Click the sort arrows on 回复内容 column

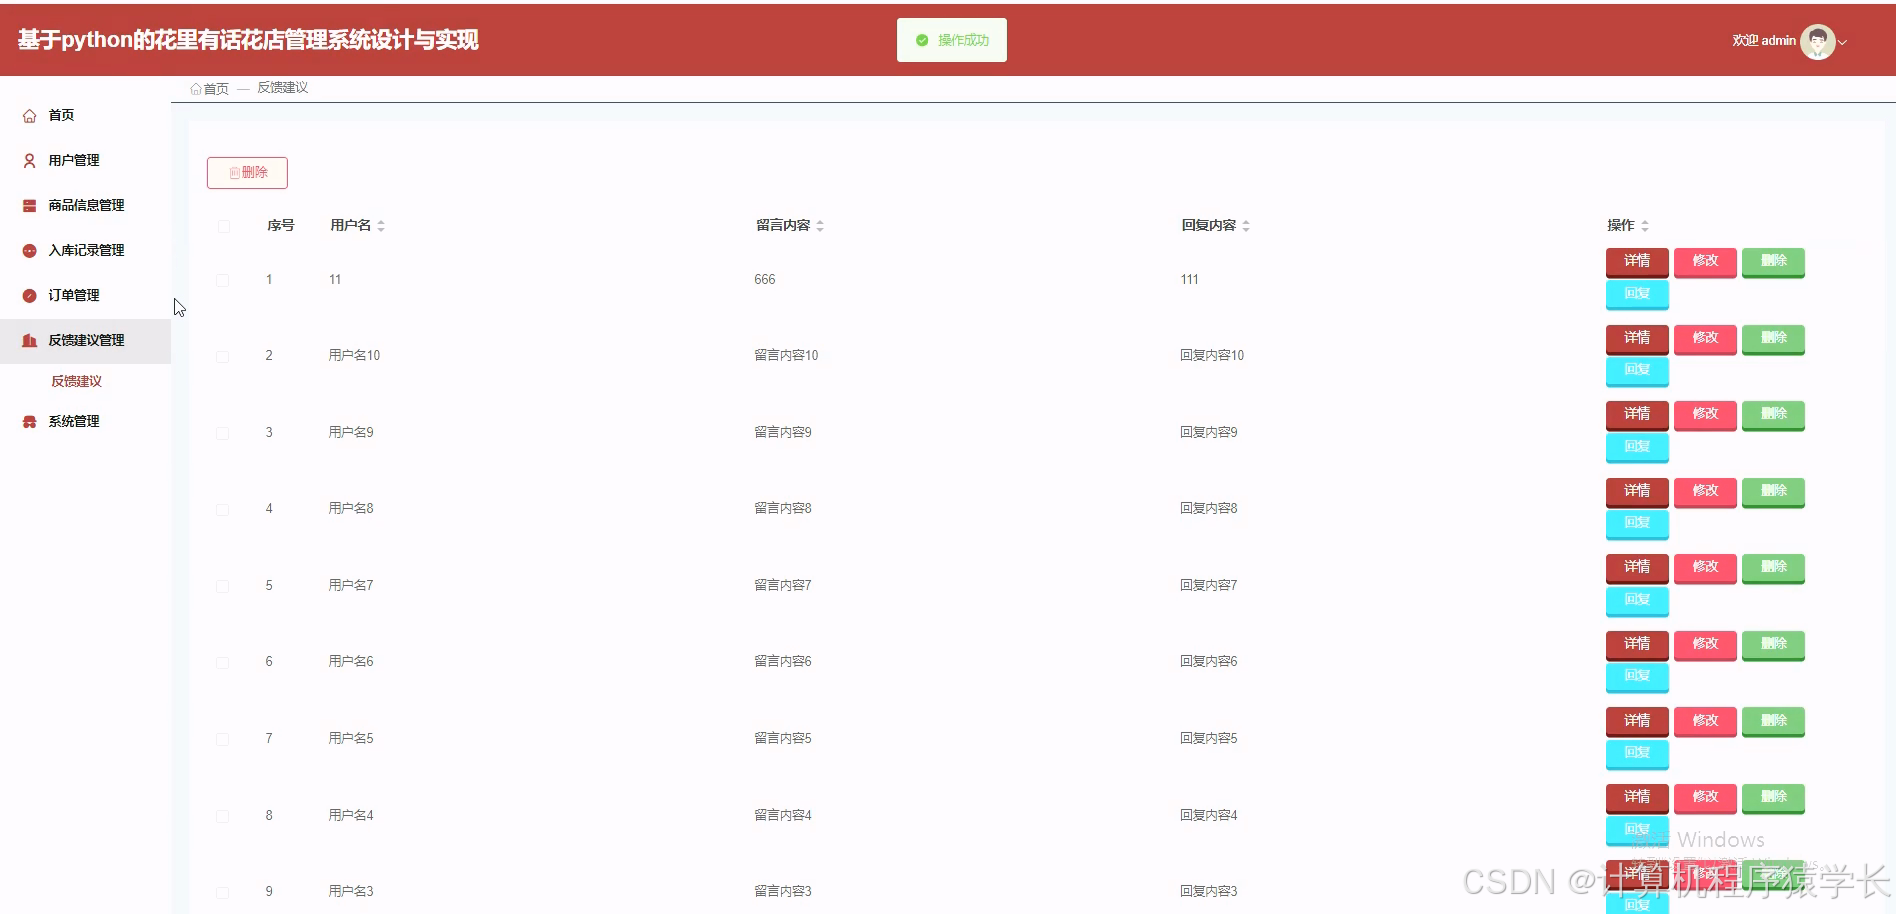[1246, 226]
